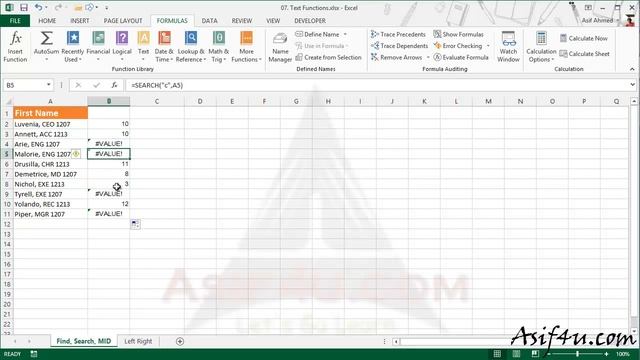Switch to the DEVELOPER tab
The height and width of the screenshot is (360, 640).
pos(310,21)
